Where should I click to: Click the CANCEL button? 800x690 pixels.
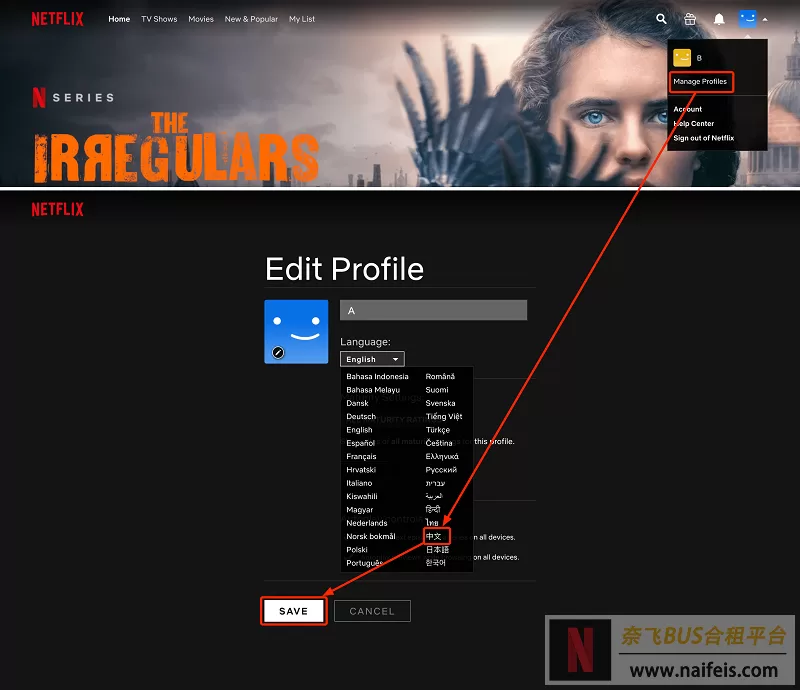point(372,611)
